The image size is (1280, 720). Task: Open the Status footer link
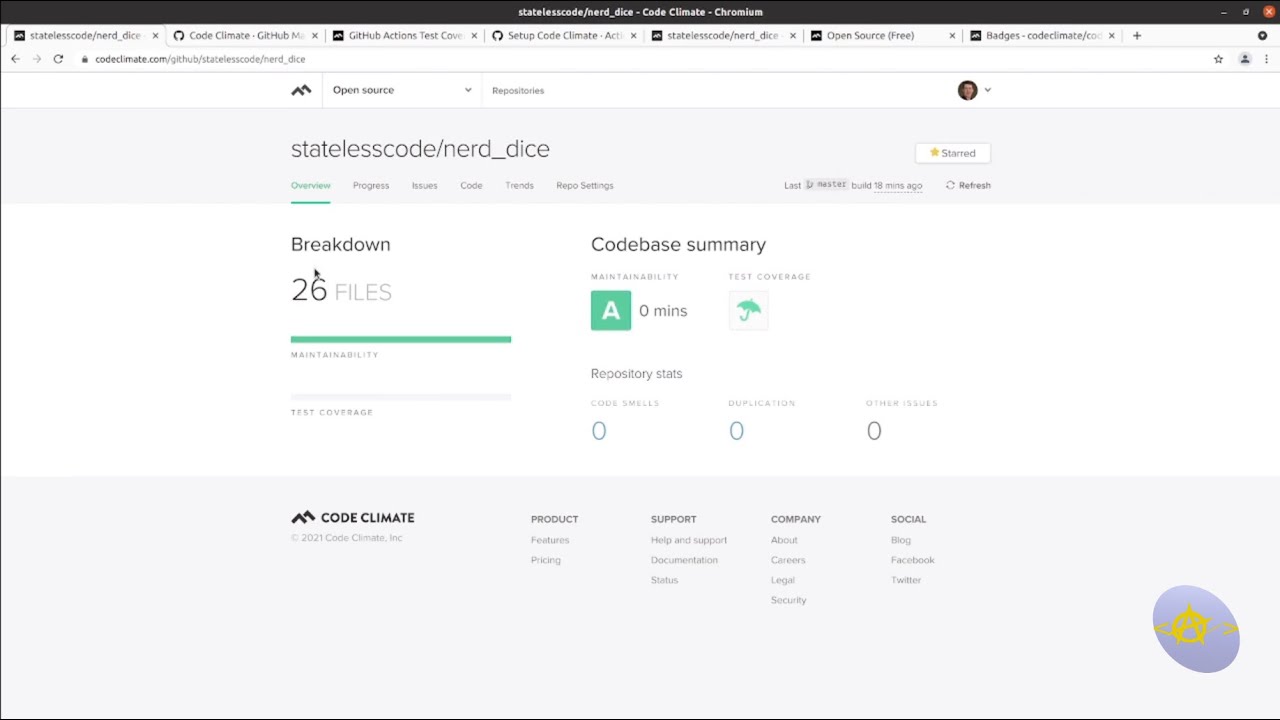coord(664,580)
